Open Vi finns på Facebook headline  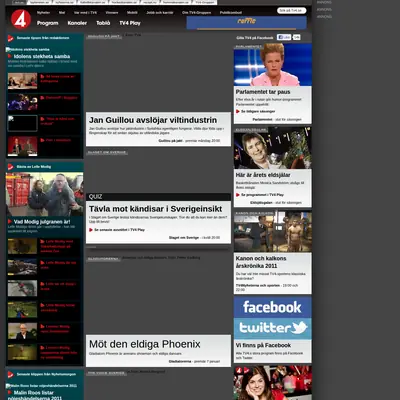(x=263, y=345)
